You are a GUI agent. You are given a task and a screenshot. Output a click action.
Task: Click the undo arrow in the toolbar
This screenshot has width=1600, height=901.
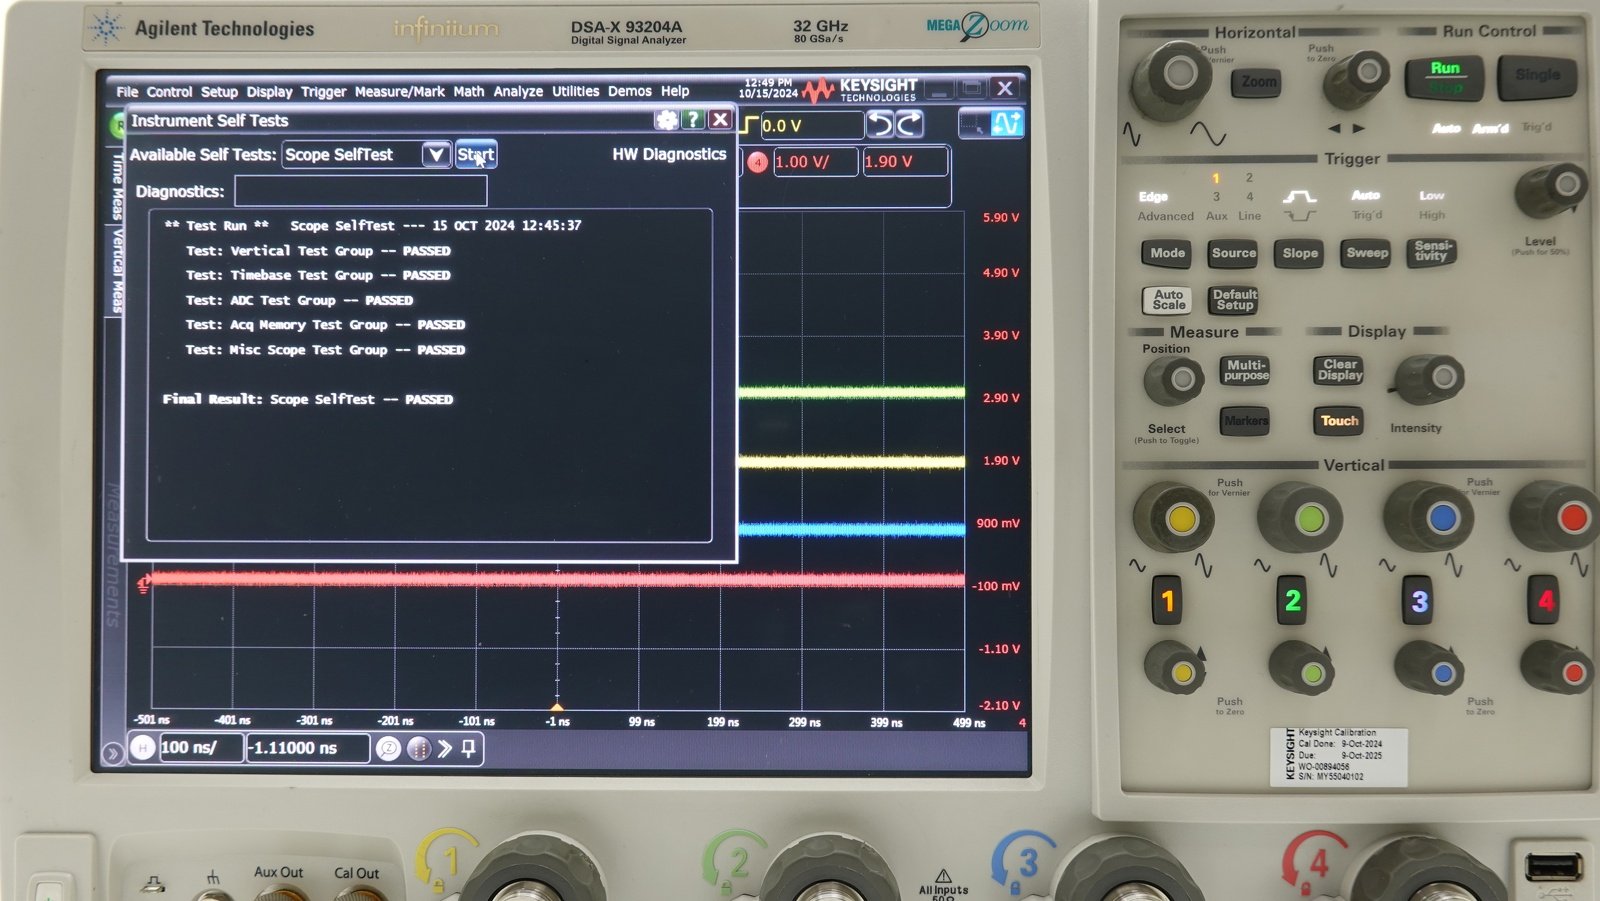[x=881, y=124]
